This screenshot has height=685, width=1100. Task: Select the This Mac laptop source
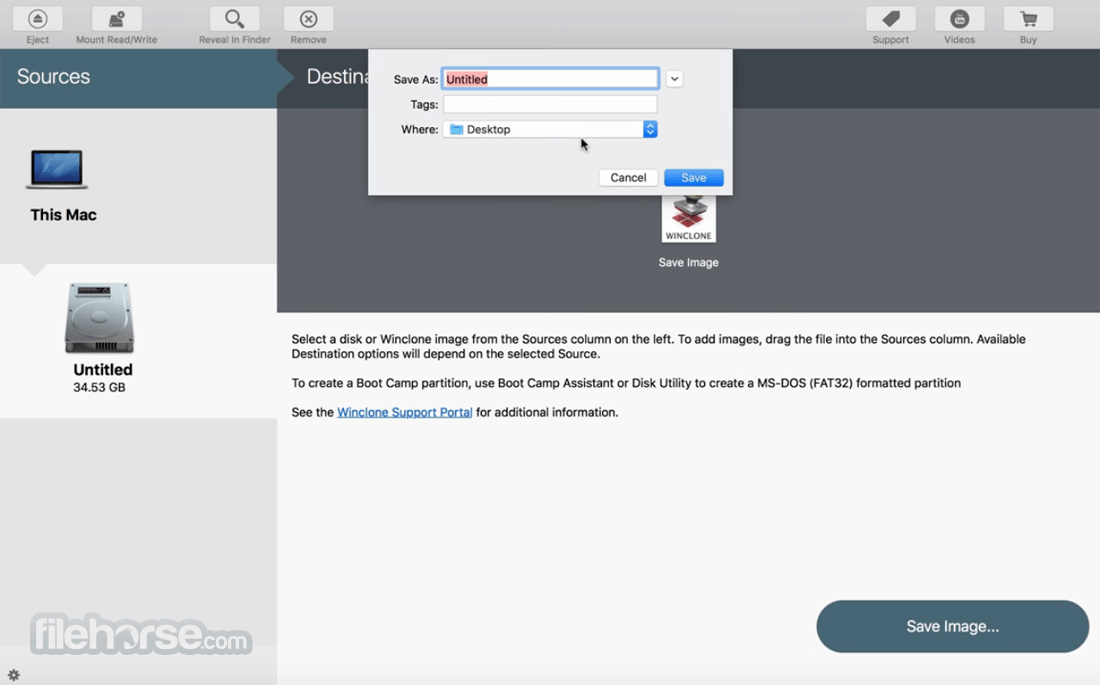coord(57,169)
